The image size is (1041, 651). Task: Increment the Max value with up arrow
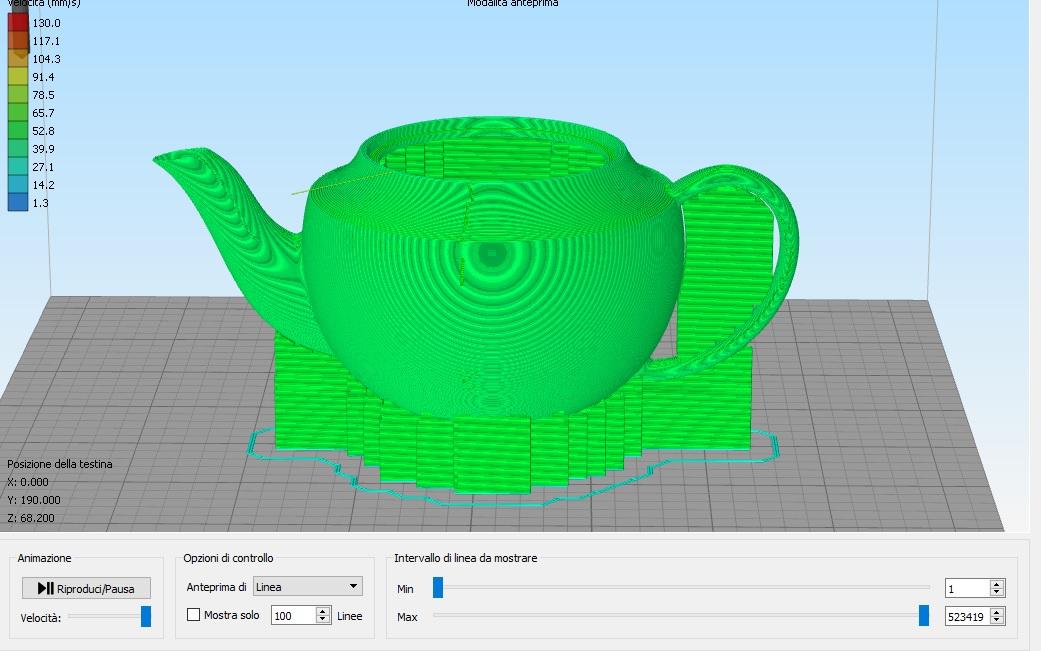[x=997, y=612]
